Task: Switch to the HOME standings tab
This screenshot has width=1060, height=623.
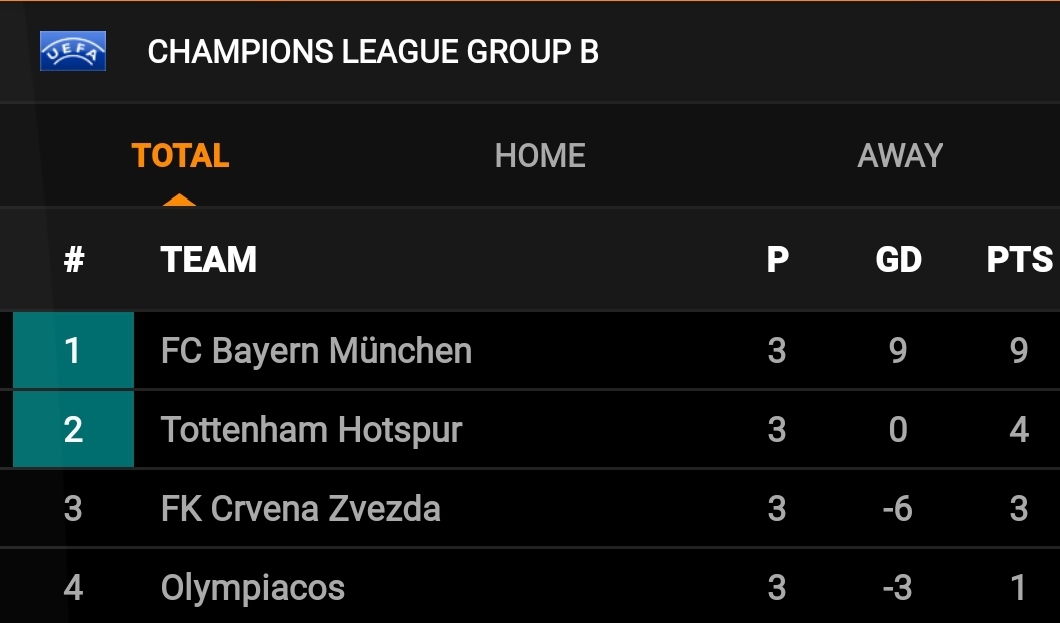Action: [539, 155]
